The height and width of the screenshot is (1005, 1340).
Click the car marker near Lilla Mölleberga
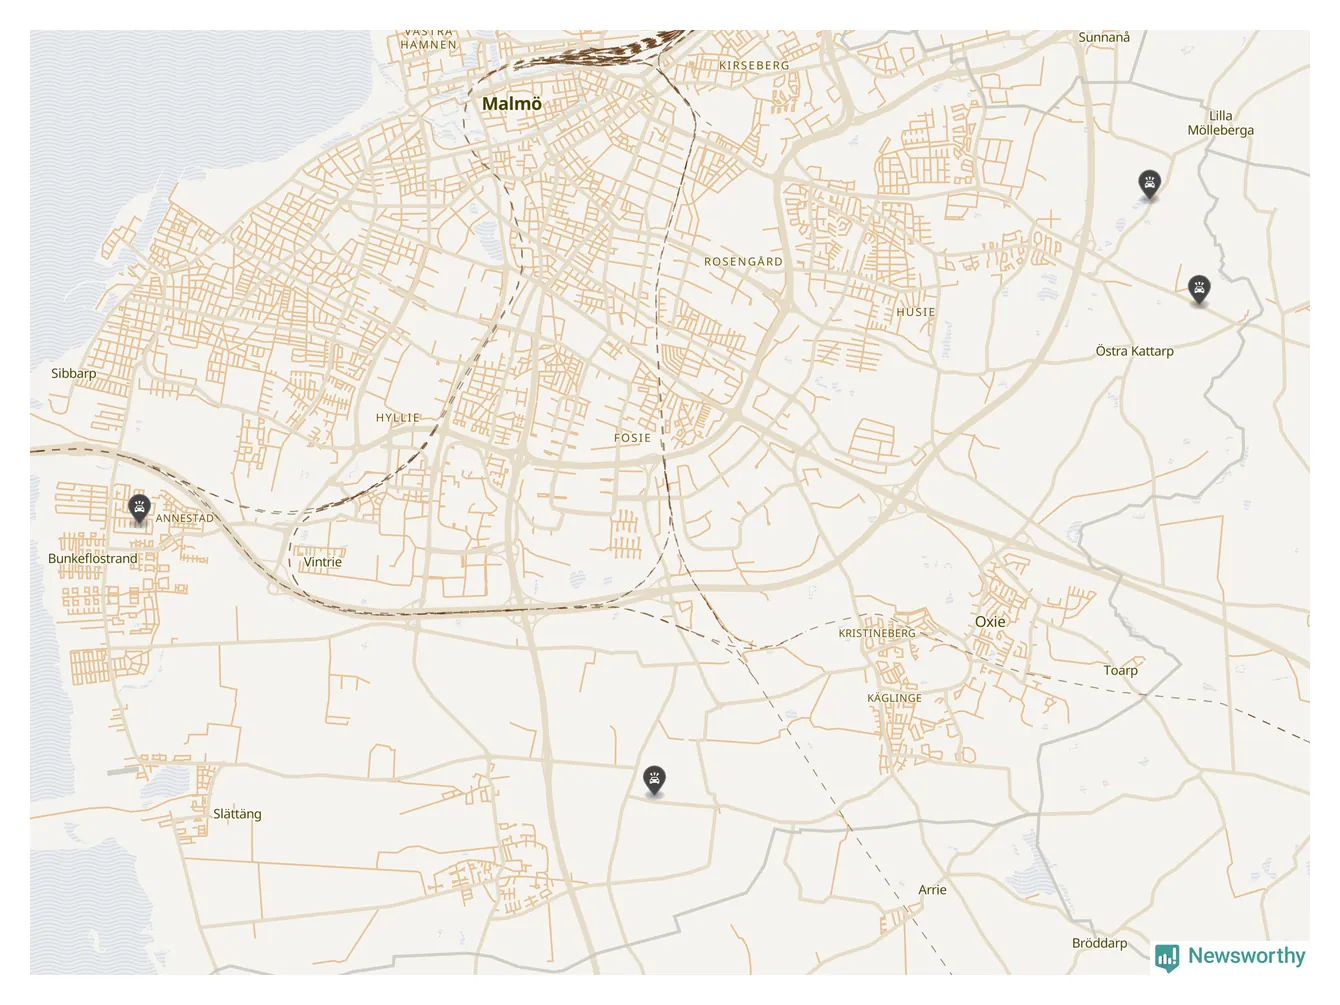click(1149, 184)
